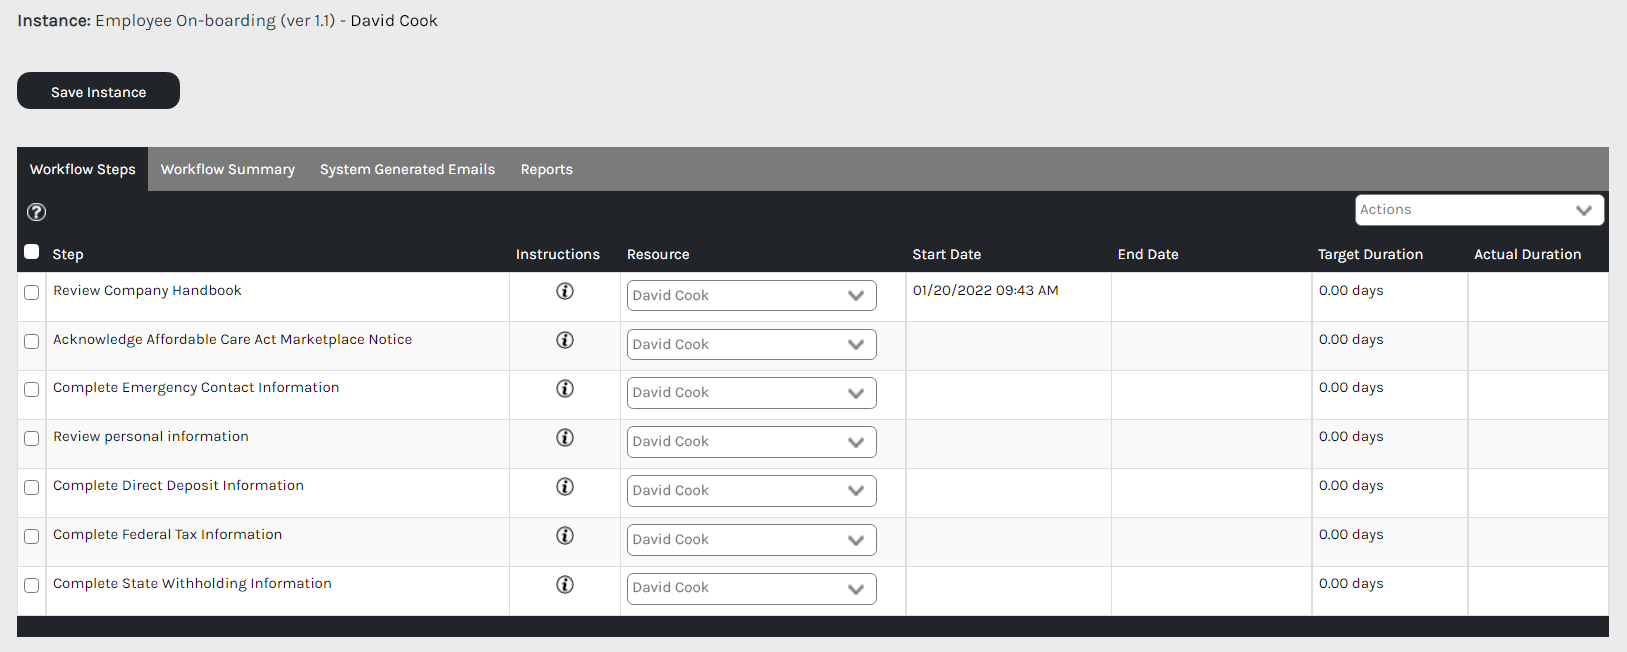Show instructions for Acknowledge Affordable Care Act Marketplace Notice
Image resolution: width=1627 pixels, height=652 pixels.
(x=565, y=340)
